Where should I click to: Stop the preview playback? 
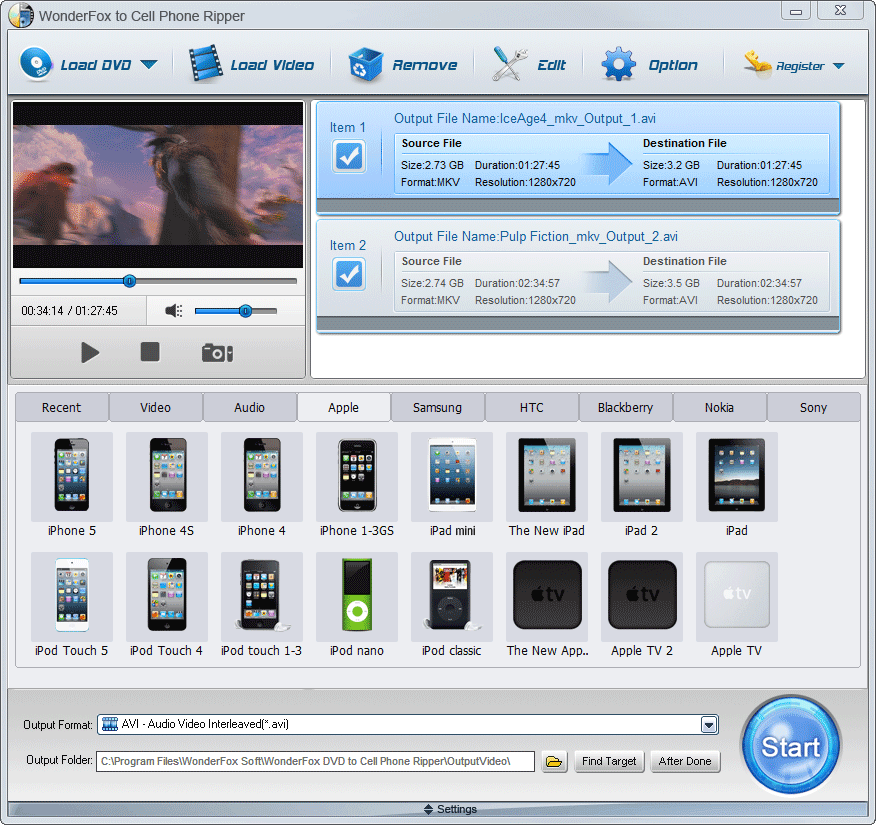click(x=150, y=352)
